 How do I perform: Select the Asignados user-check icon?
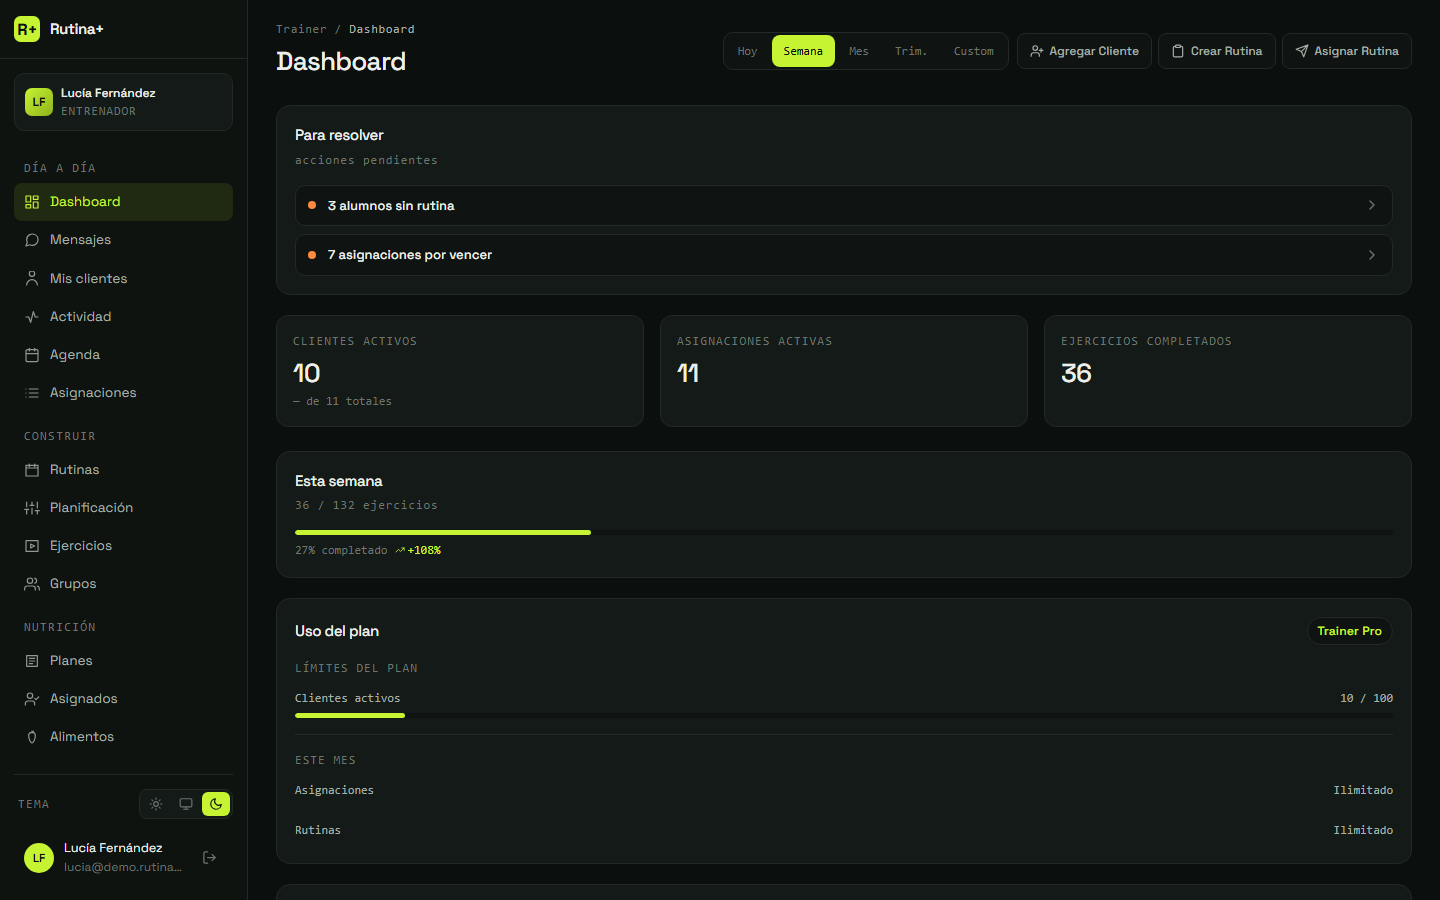[32, 699]
